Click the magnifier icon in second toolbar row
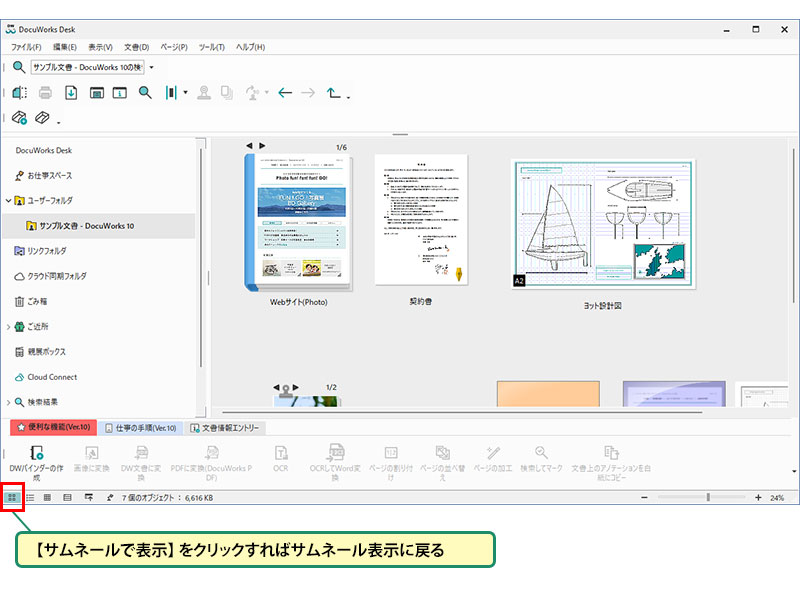Screen dimensions: 800x600 tap(145, 93)
